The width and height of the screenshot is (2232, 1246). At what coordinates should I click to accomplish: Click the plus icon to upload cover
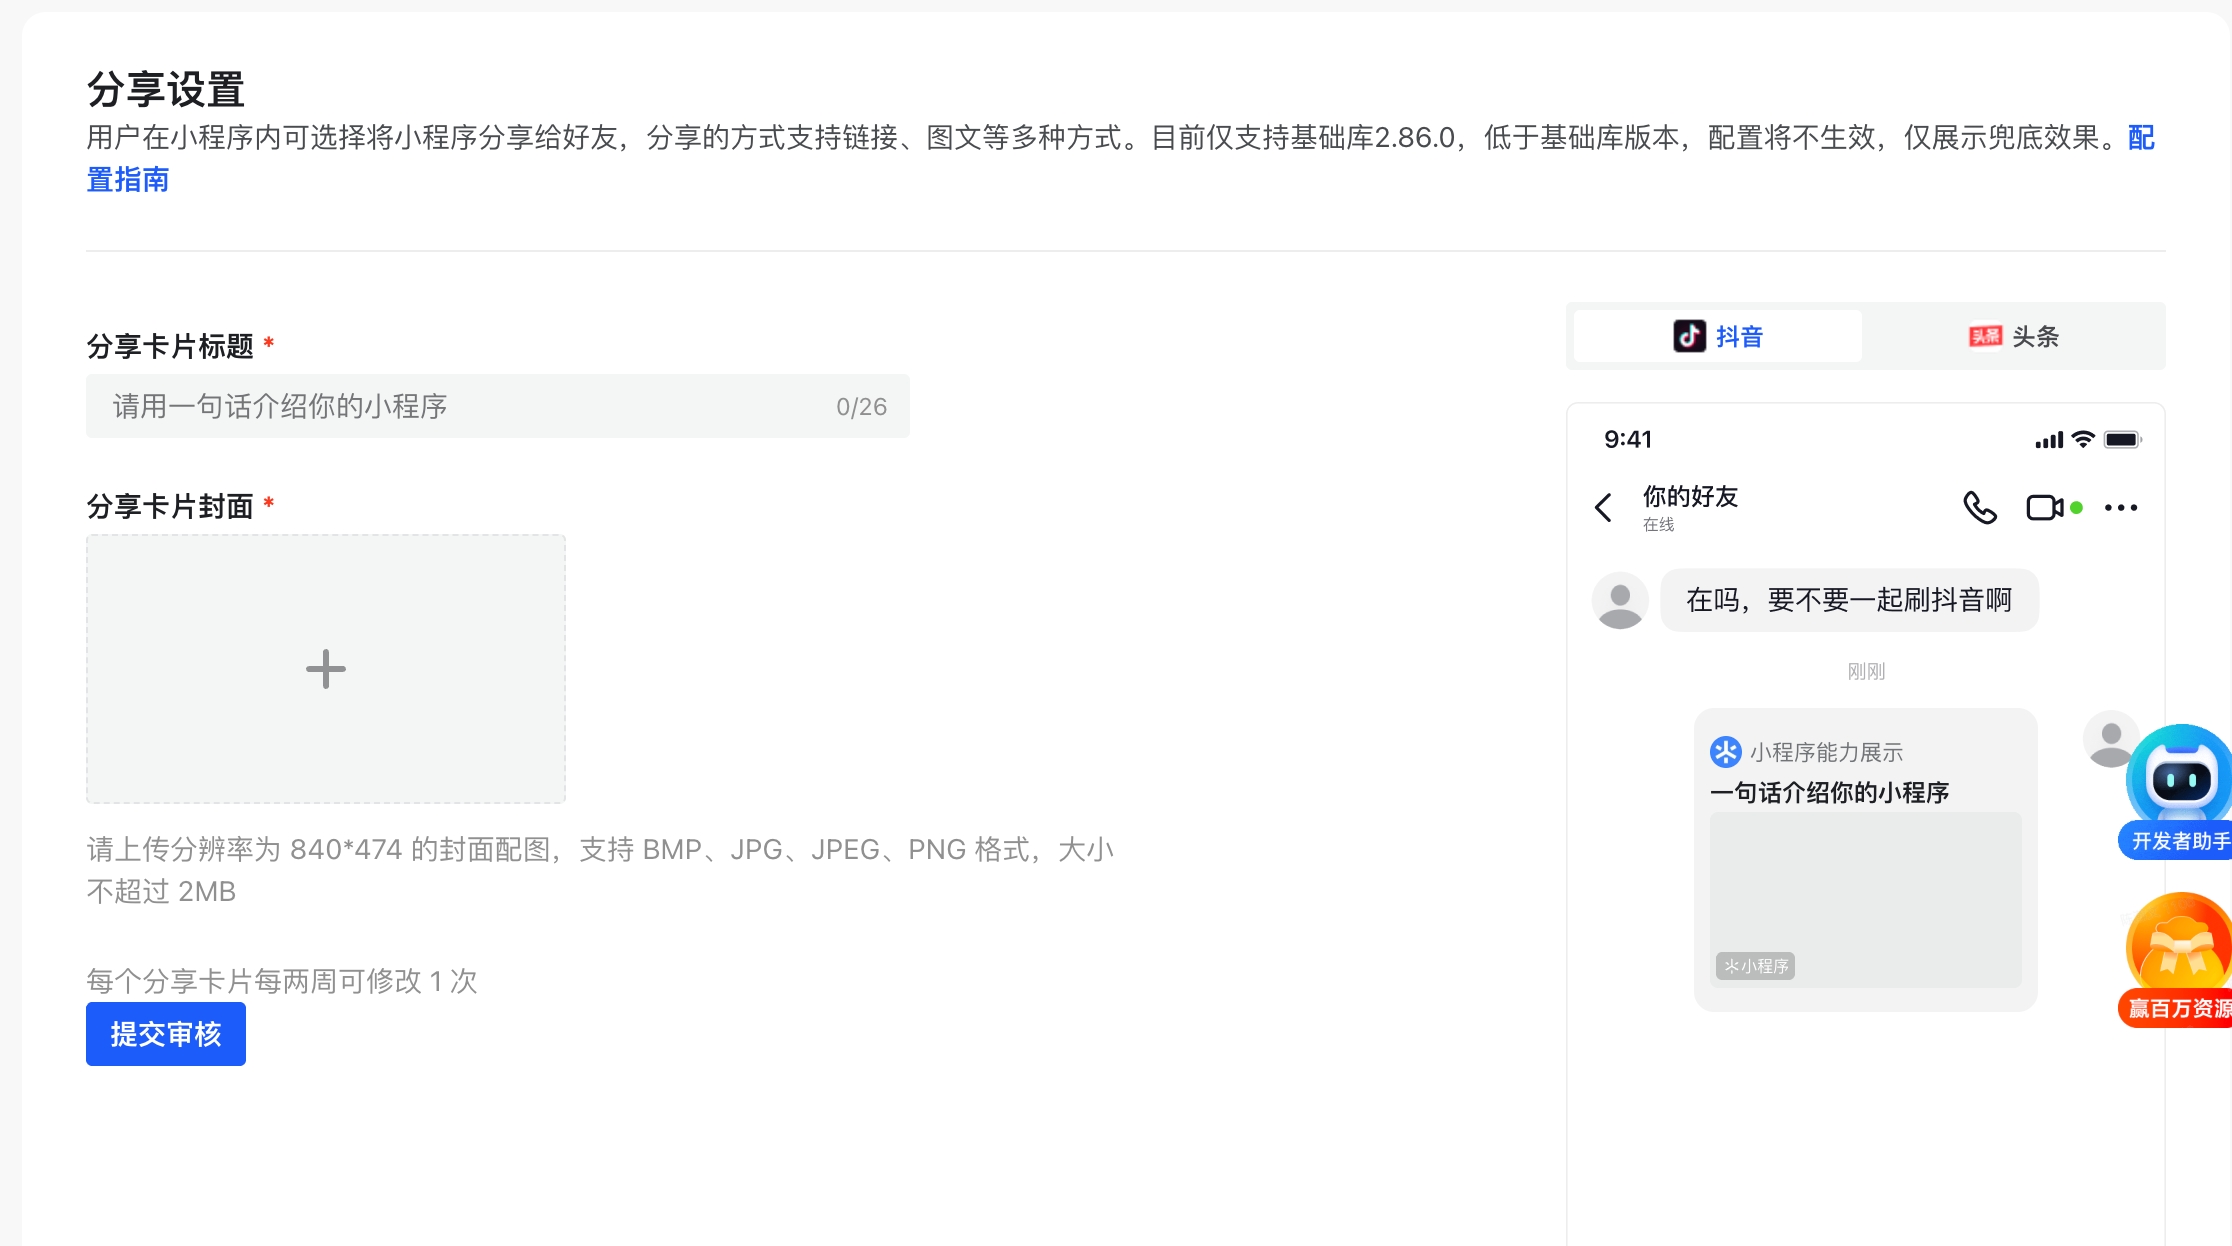click(326, 669)
